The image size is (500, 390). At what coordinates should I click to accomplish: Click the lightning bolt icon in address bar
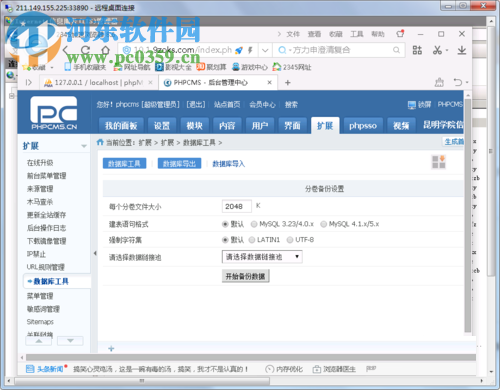point(250,50)
